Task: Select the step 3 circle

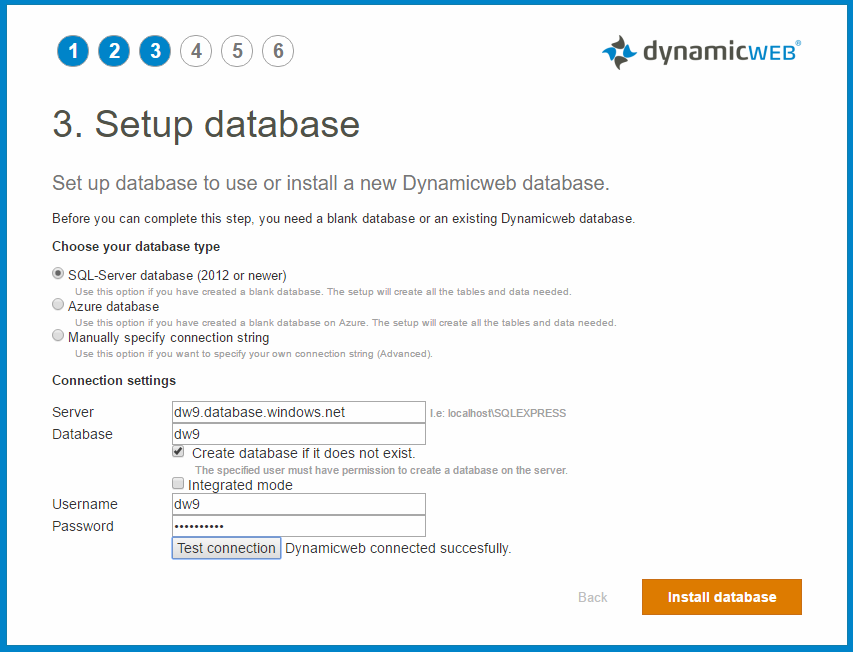Action: [155, 51]
